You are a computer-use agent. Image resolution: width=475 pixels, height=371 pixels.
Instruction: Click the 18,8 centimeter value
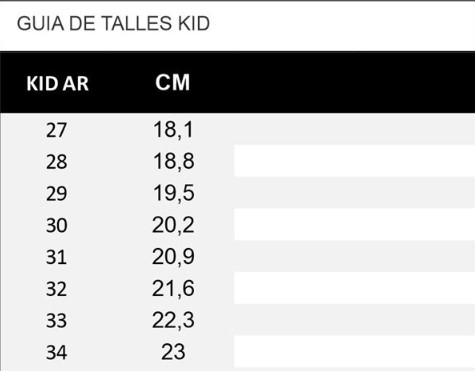(173, 161)
